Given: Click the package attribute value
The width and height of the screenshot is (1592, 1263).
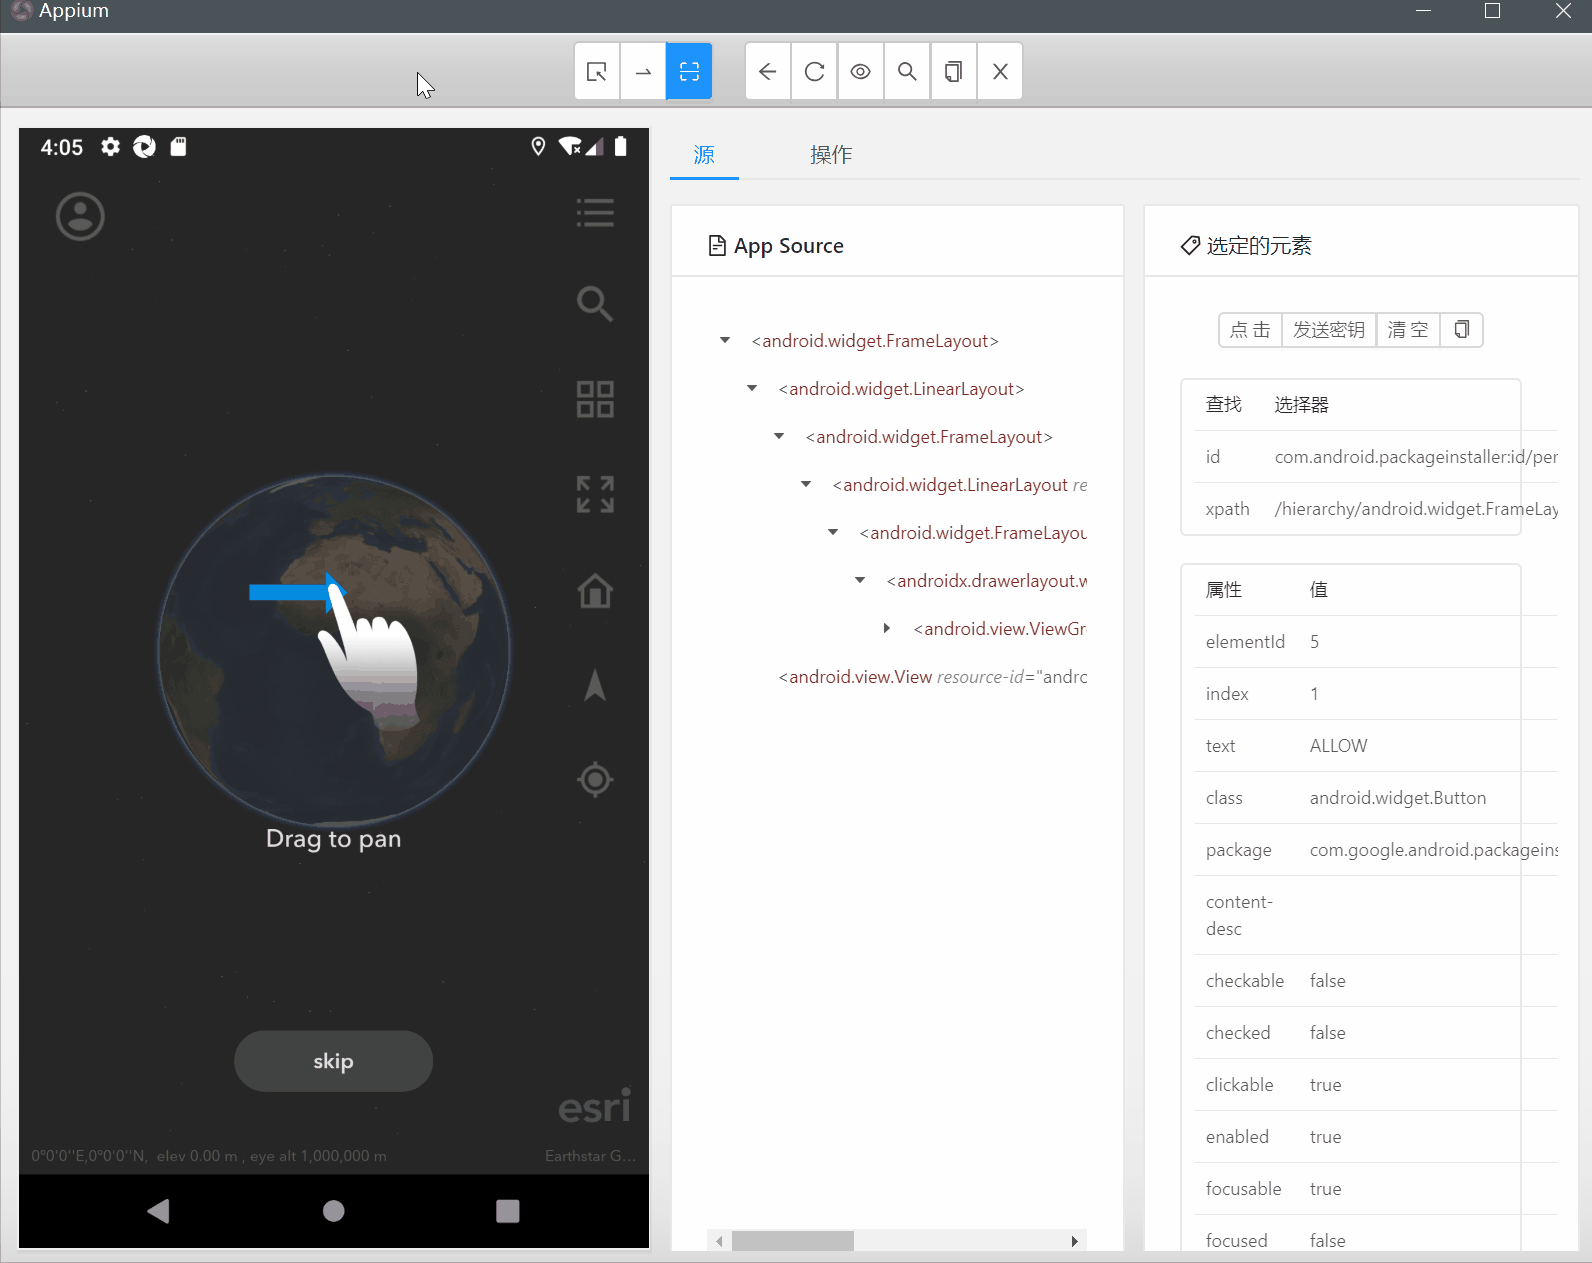Looking at the screenshot, I should click(1434, 850).
